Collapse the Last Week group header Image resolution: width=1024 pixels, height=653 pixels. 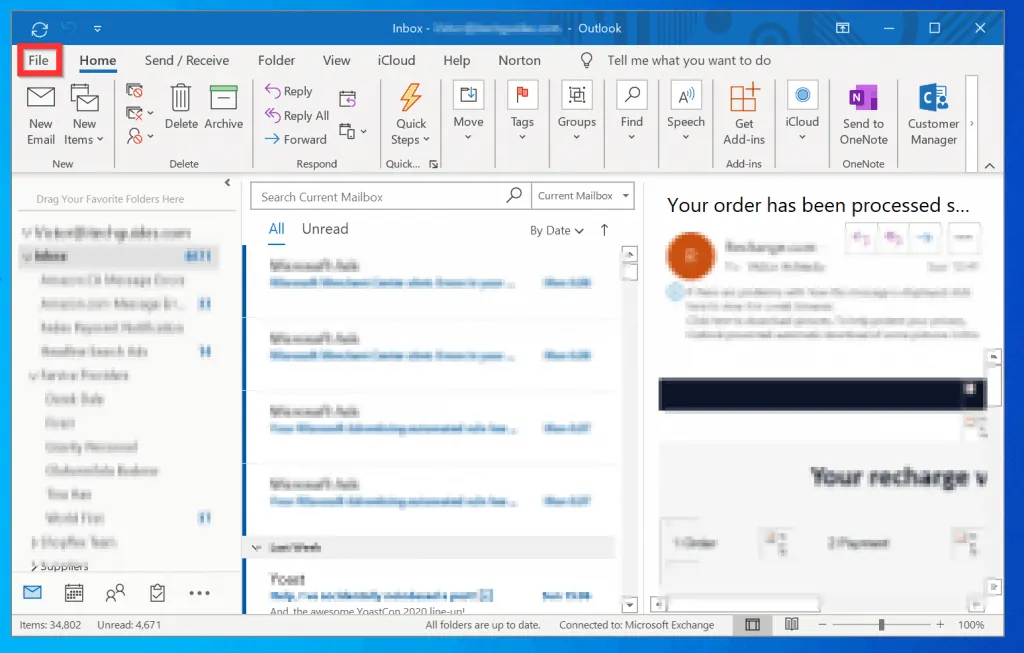tap(257, 547)
